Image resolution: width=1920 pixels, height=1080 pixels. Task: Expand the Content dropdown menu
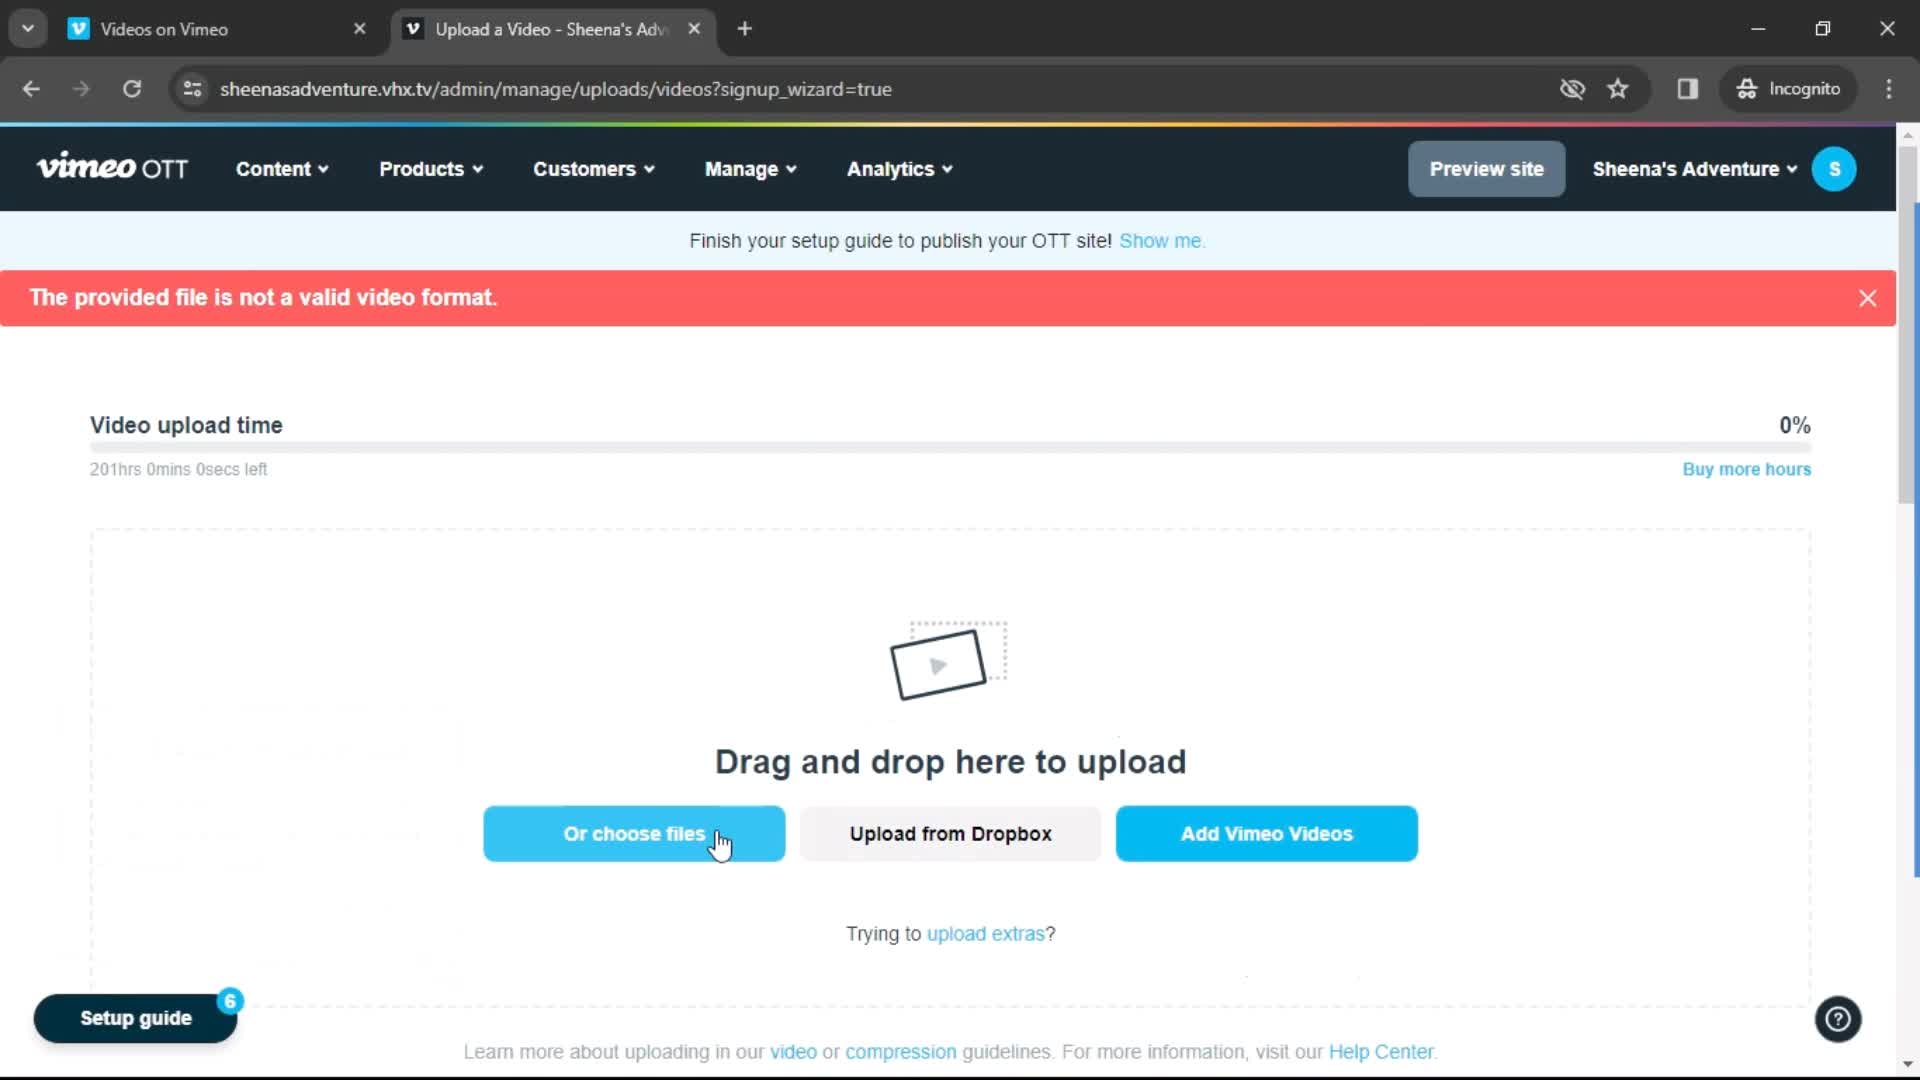[281, 169]
